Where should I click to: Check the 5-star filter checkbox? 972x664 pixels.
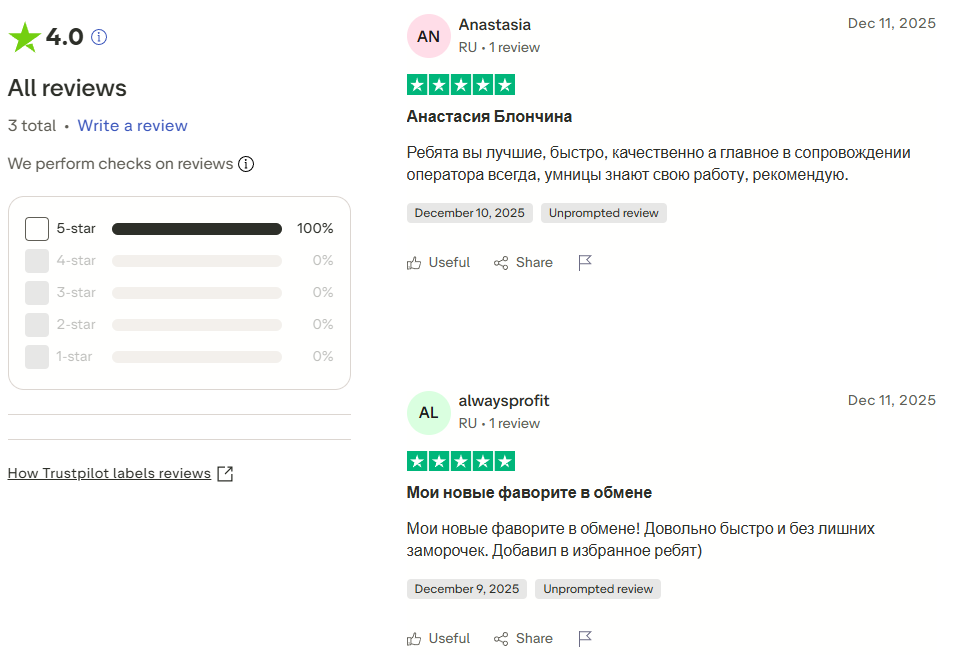(x=37, y=229)
